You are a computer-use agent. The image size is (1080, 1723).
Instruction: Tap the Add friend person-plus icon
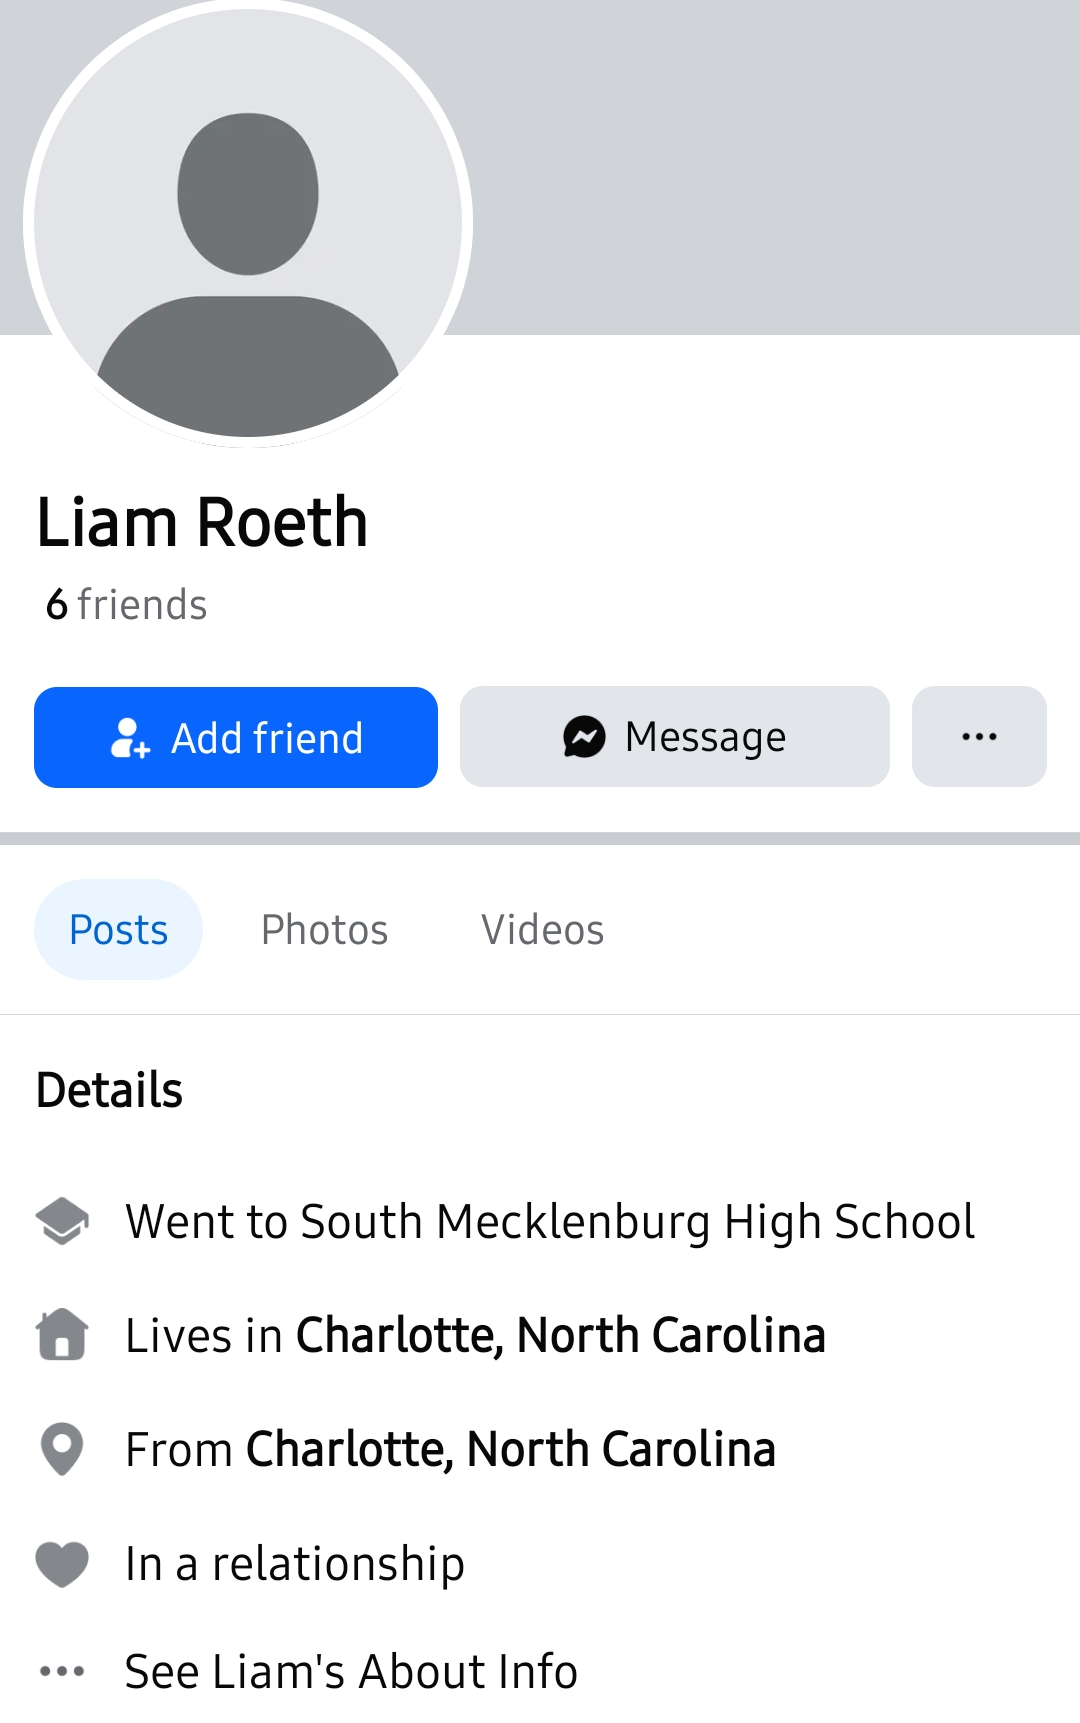[x=130, y=738]
